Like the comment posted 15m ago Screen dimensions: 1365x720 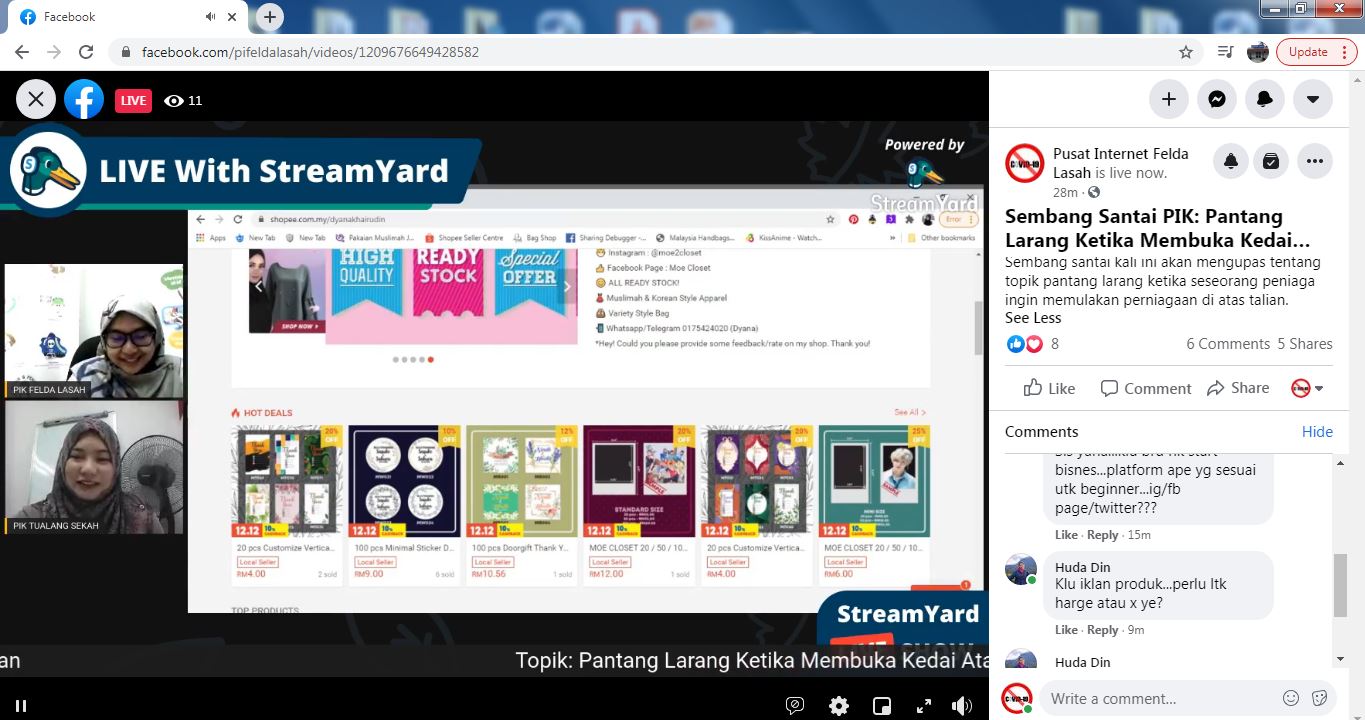click(x=1066, y=535)
